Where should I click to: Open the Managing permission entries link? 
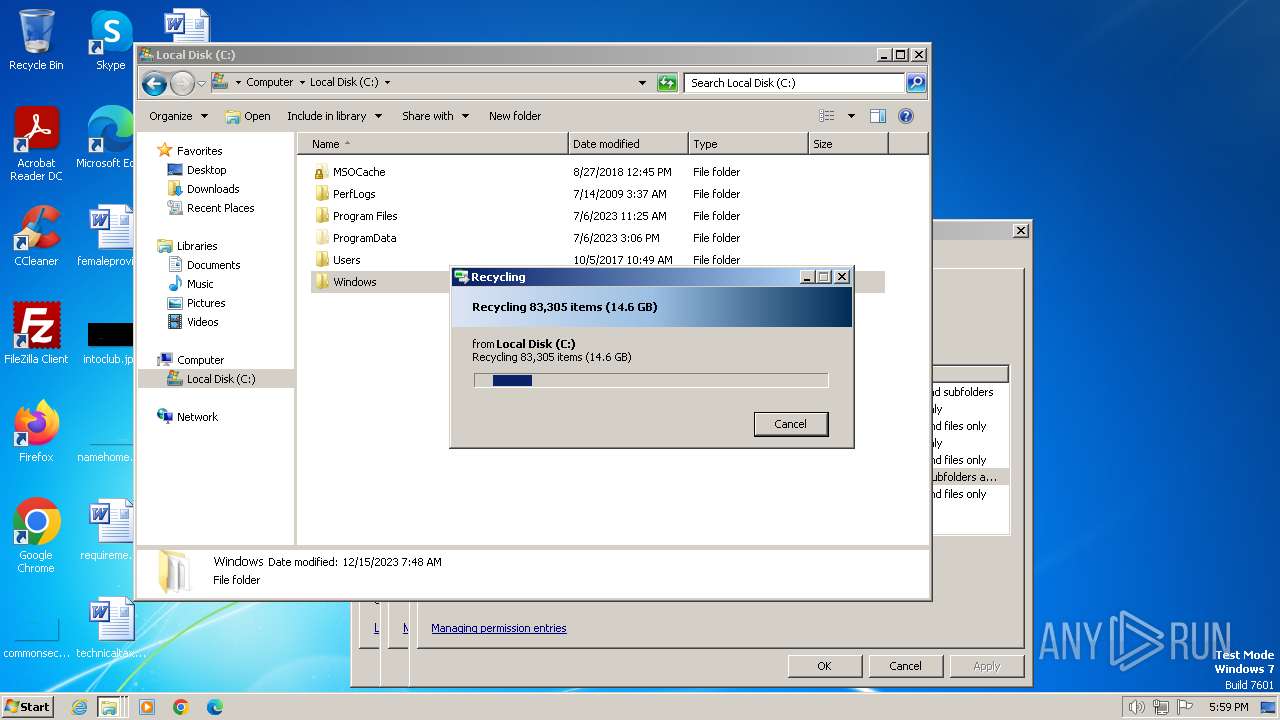coord(498,629)
